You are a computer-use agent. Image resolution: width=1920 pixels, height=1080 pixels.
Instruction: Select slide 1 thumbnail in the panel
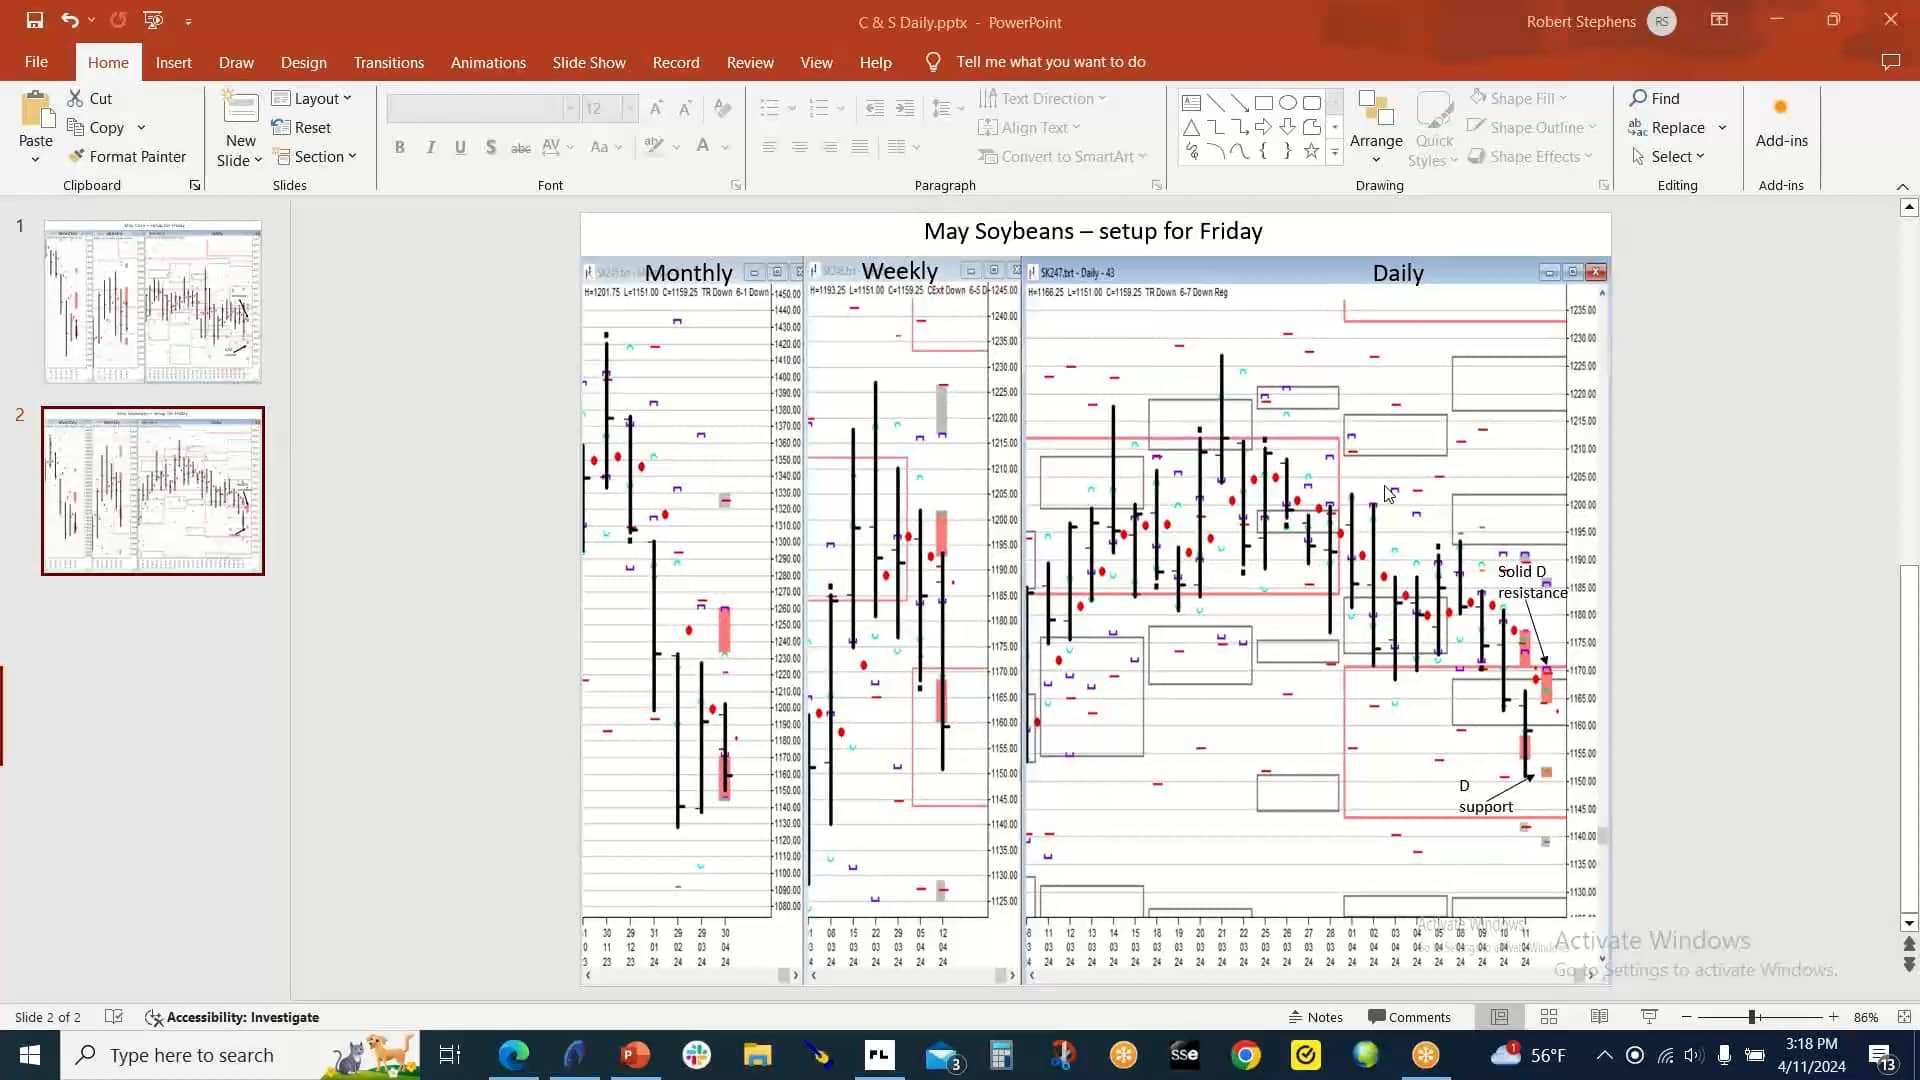point(152,303)
